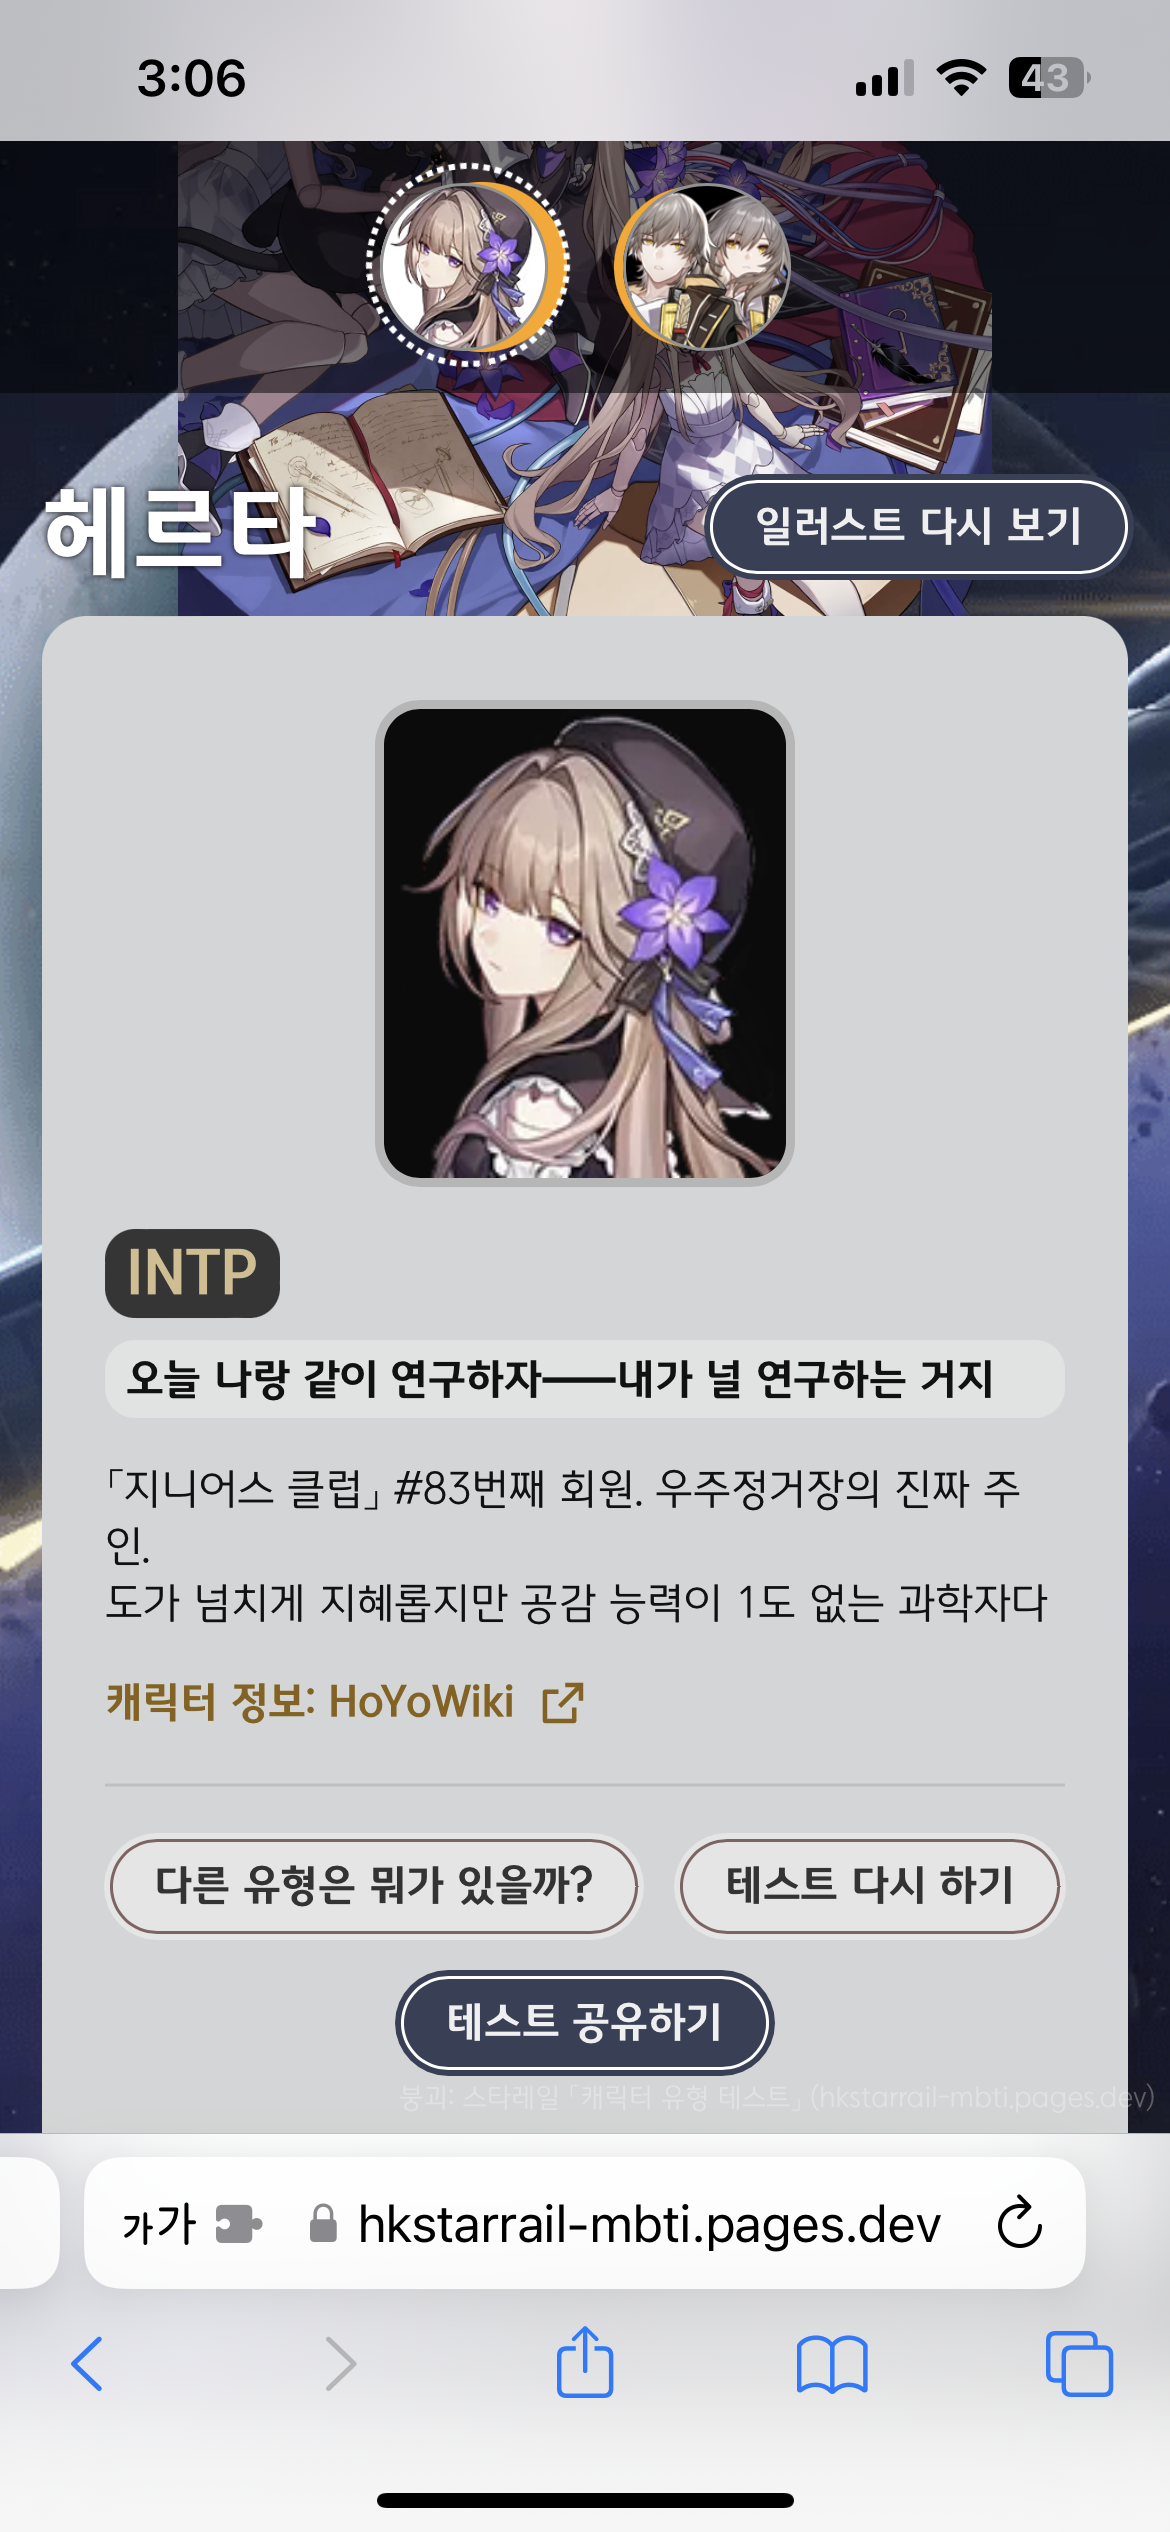Open the Safari share sheet icon
The width and height of the screenshot is (1170, 2532).
pos(585,2361)
